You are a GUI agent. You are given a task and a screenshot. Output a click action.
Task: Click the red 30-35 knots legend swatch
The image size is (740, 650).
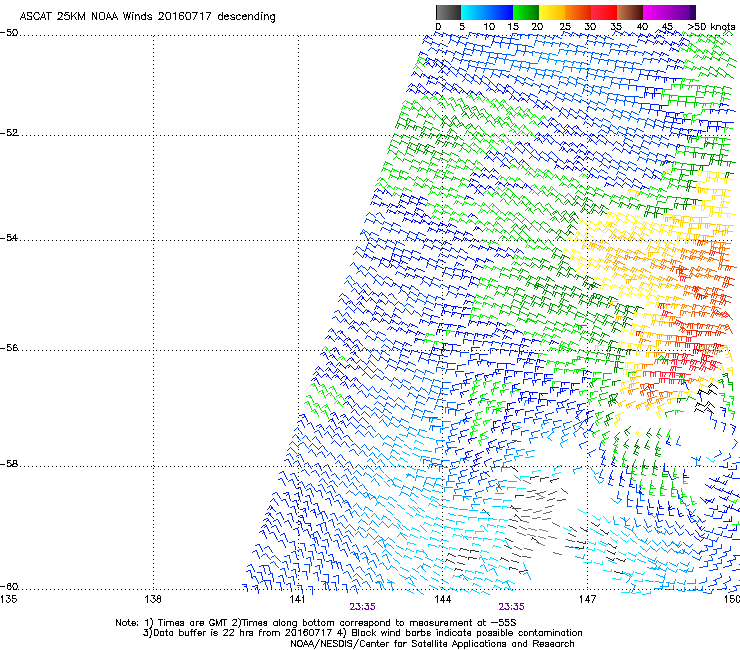tap(604, 12)
